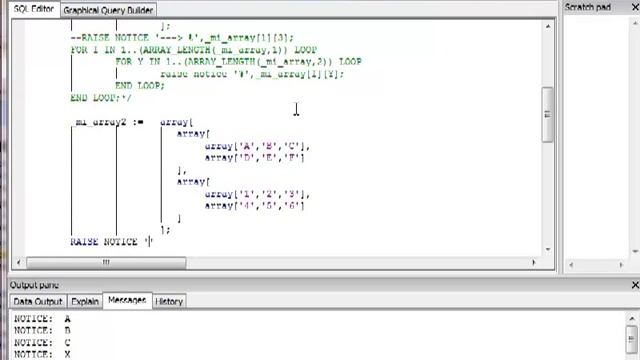The width and height of the screenshot is (640, 360).
Task: Click inside the Scratch pad text area
Action: (597, 139)
